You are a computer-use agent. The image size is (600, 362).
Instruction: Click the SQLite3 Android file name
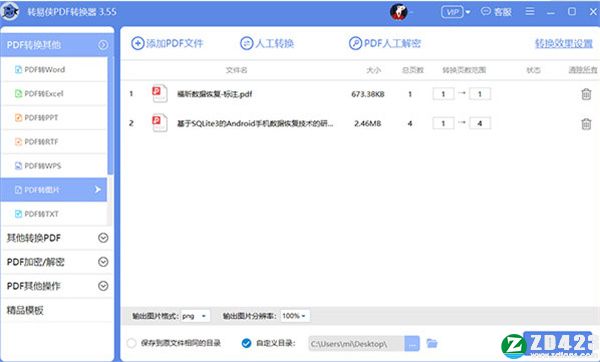(x=255, y=124)
